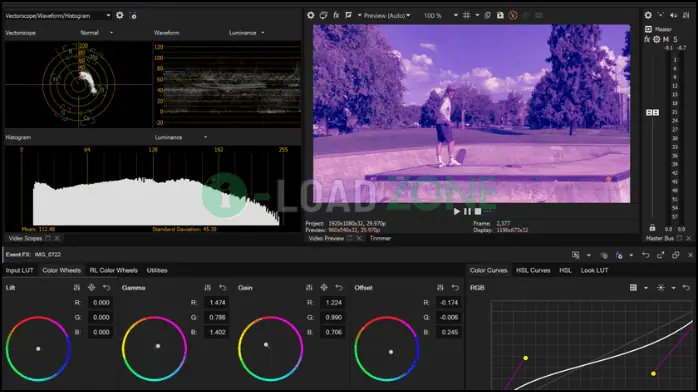
Task: Select the Color Wheels tab
Action: [61, 270]
